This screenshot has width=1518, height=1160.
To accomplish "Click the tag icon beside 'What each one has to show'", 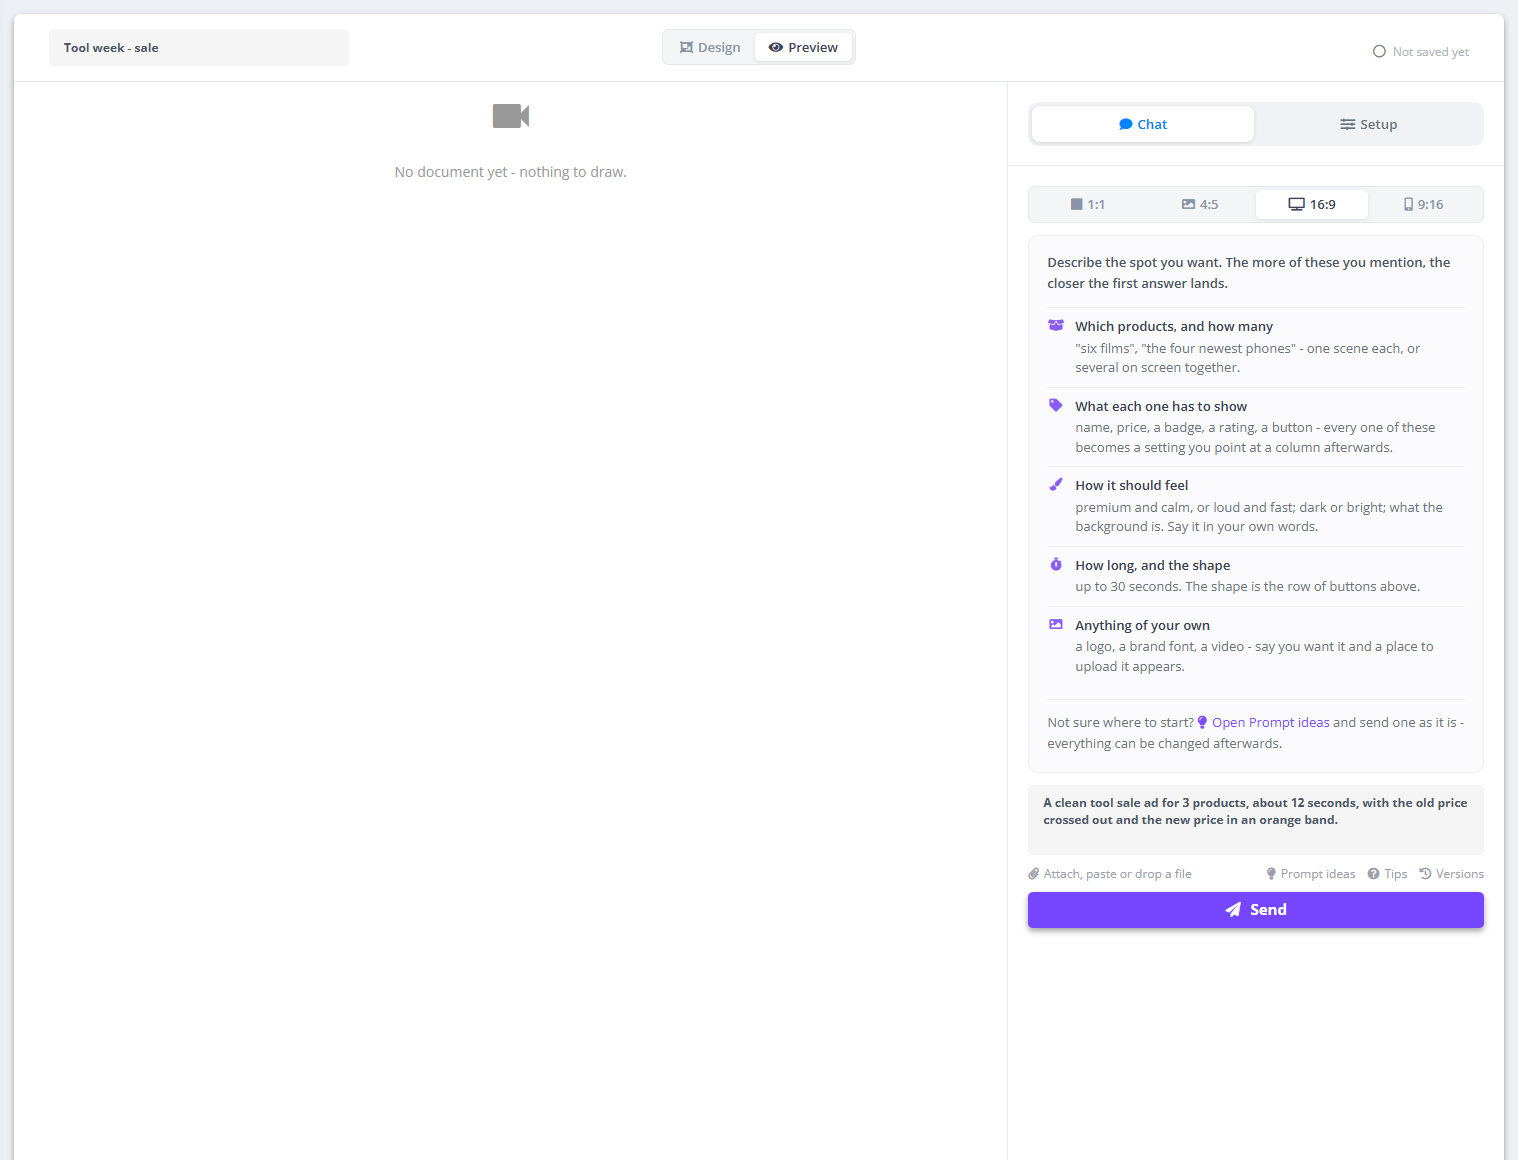I will click(1055, 405).
